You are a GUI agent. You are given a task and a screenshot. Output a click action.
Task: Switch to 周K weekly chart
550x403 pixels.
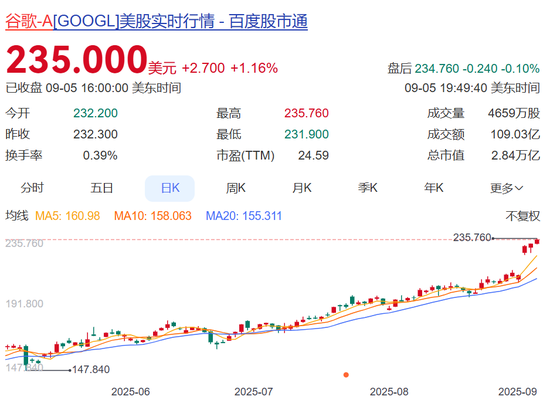(x=236, y=188)
